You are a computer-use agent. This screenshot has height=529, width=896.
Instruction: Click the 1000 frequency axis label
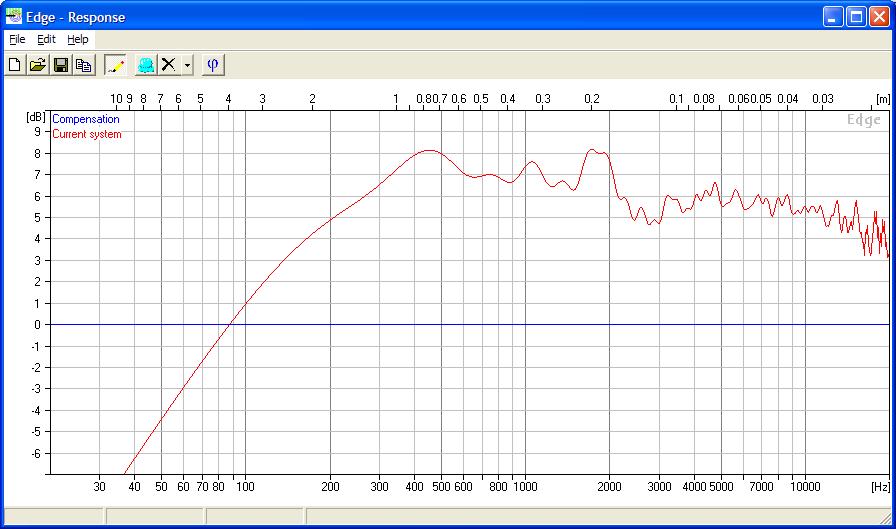coord(525,487)
